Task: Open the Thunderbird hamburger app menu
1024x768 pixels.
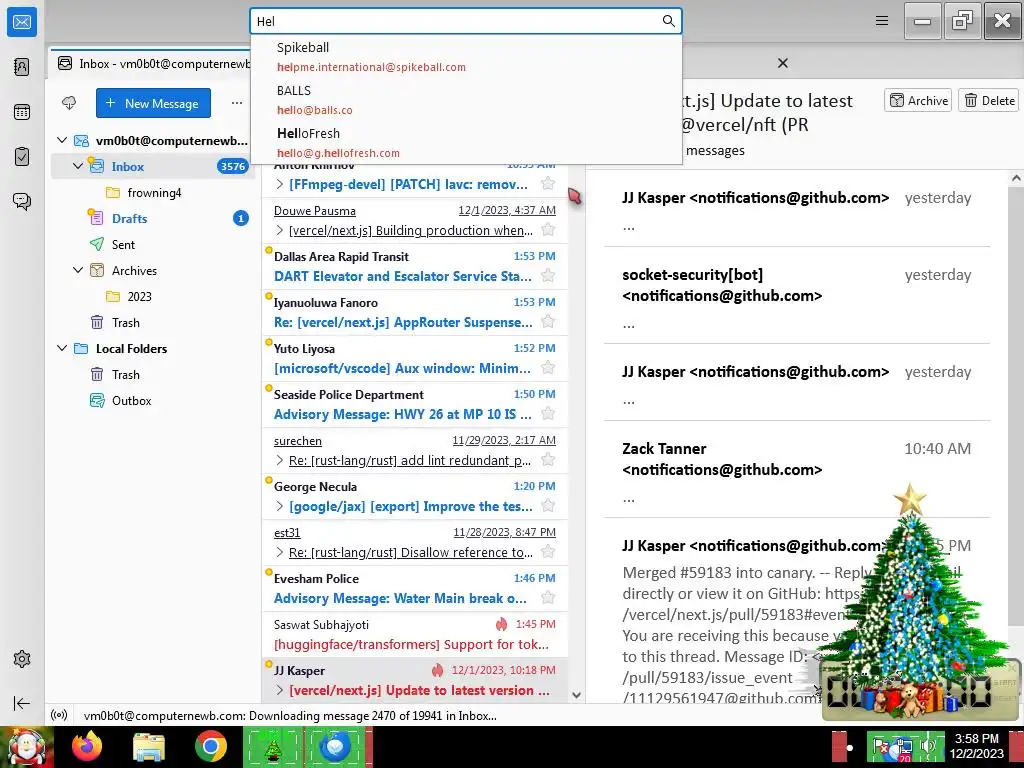Action: 882,21
